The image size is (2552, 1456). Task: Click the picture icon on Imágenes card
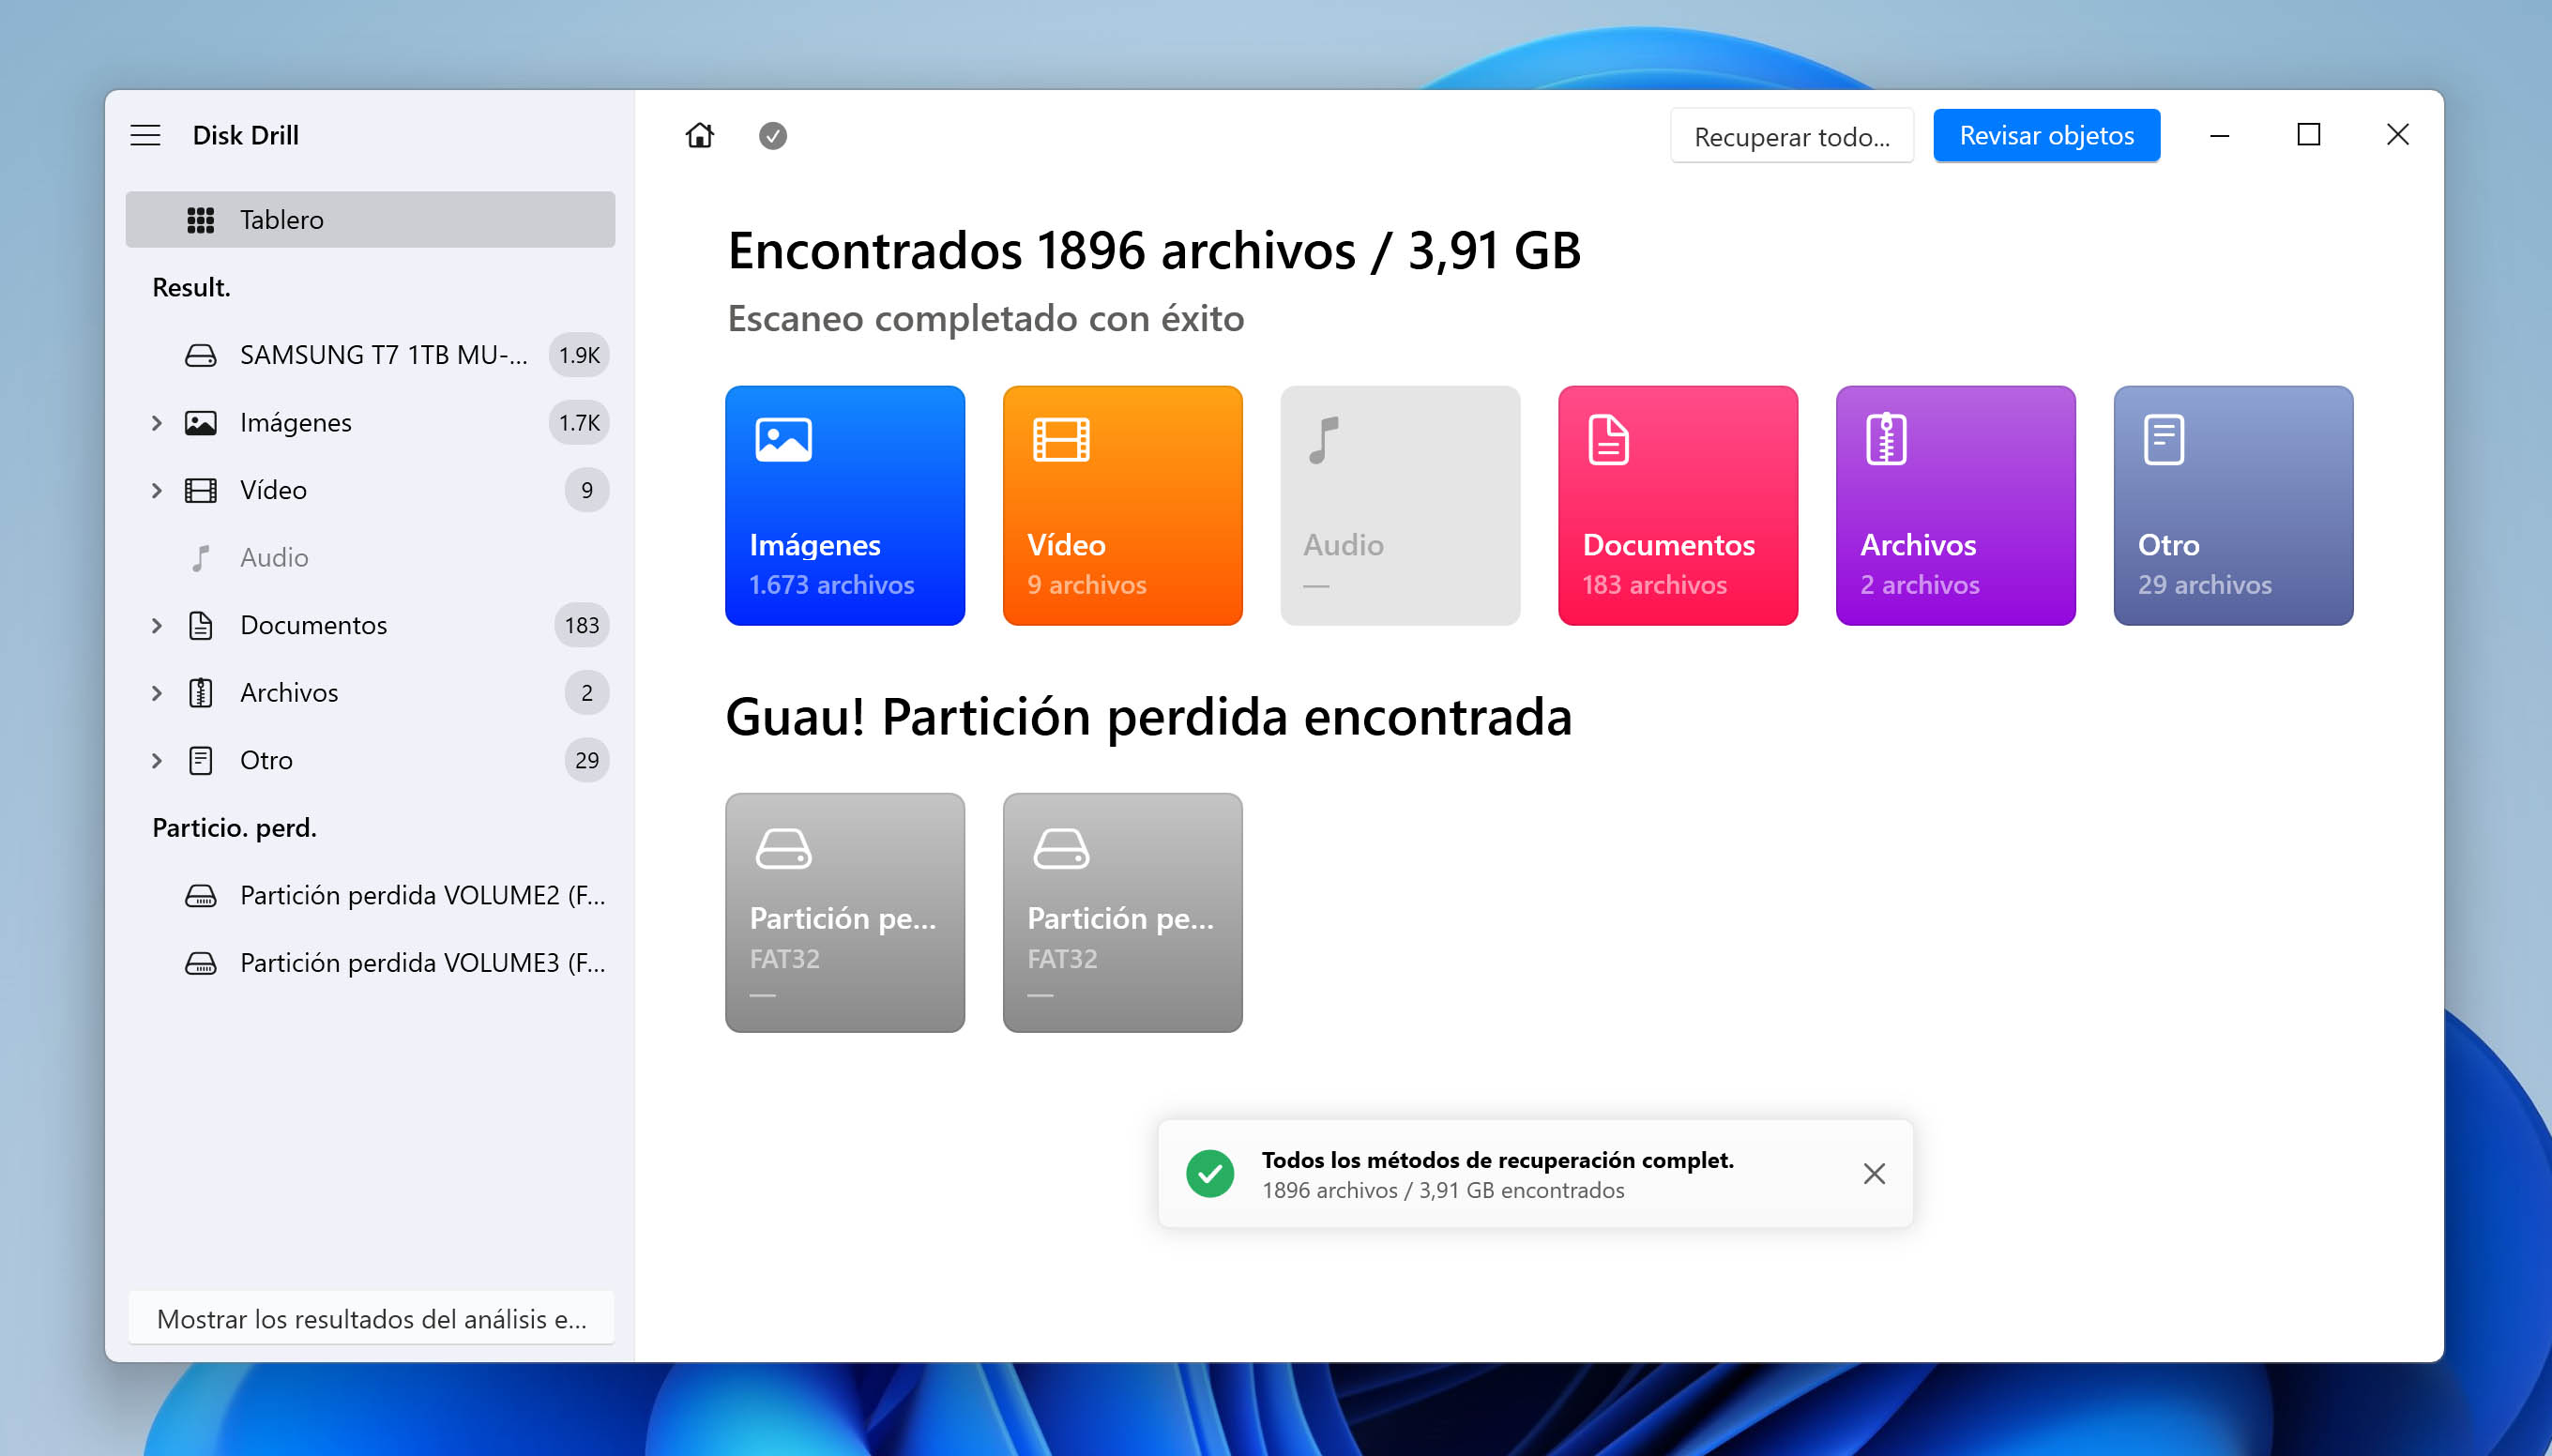(x=784, y=440)
